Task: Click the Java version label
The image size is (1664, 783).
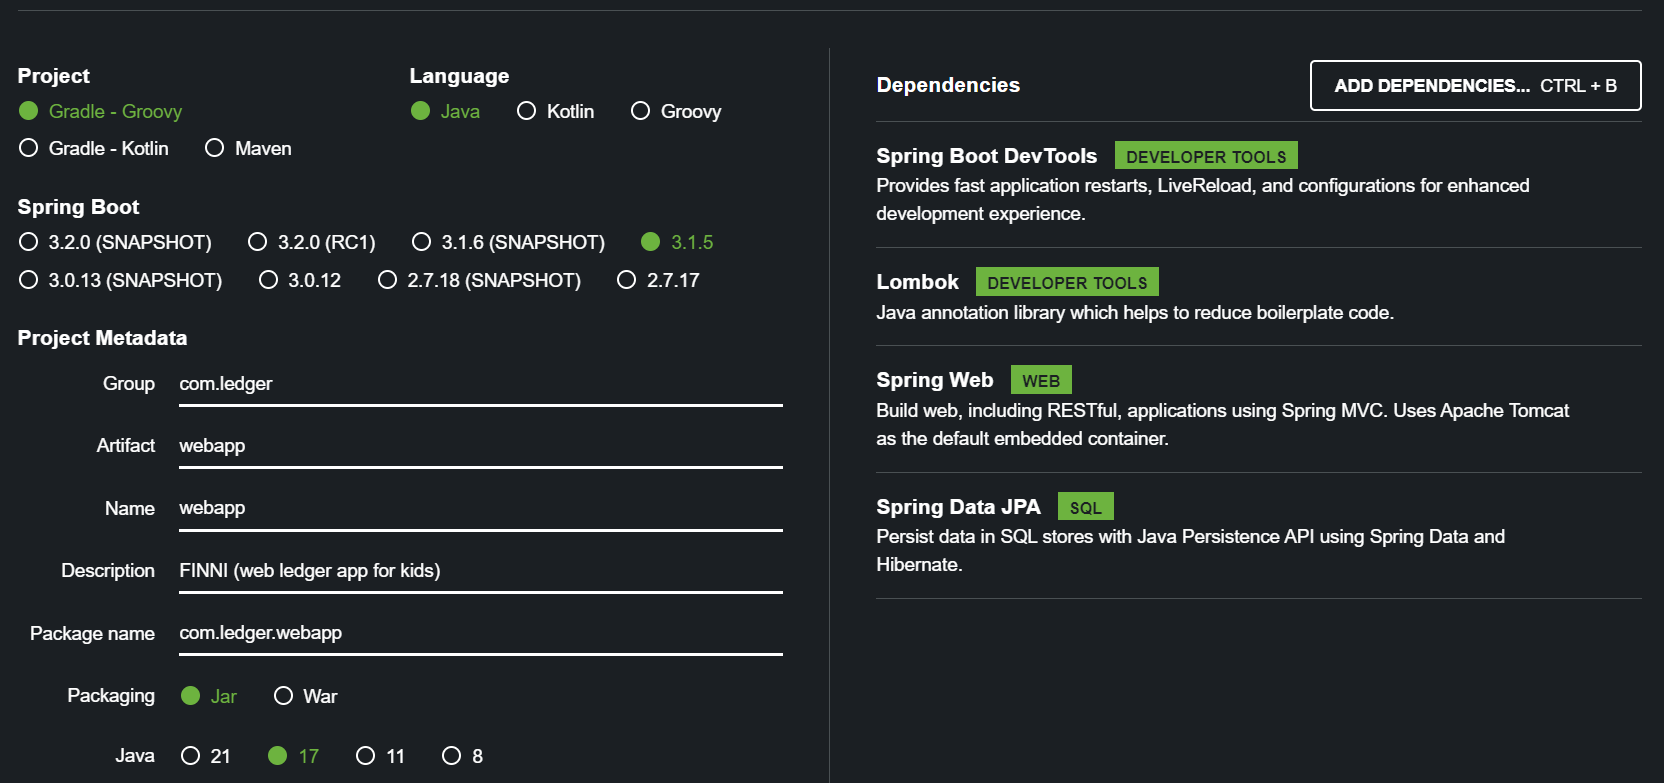Action: 135,755
